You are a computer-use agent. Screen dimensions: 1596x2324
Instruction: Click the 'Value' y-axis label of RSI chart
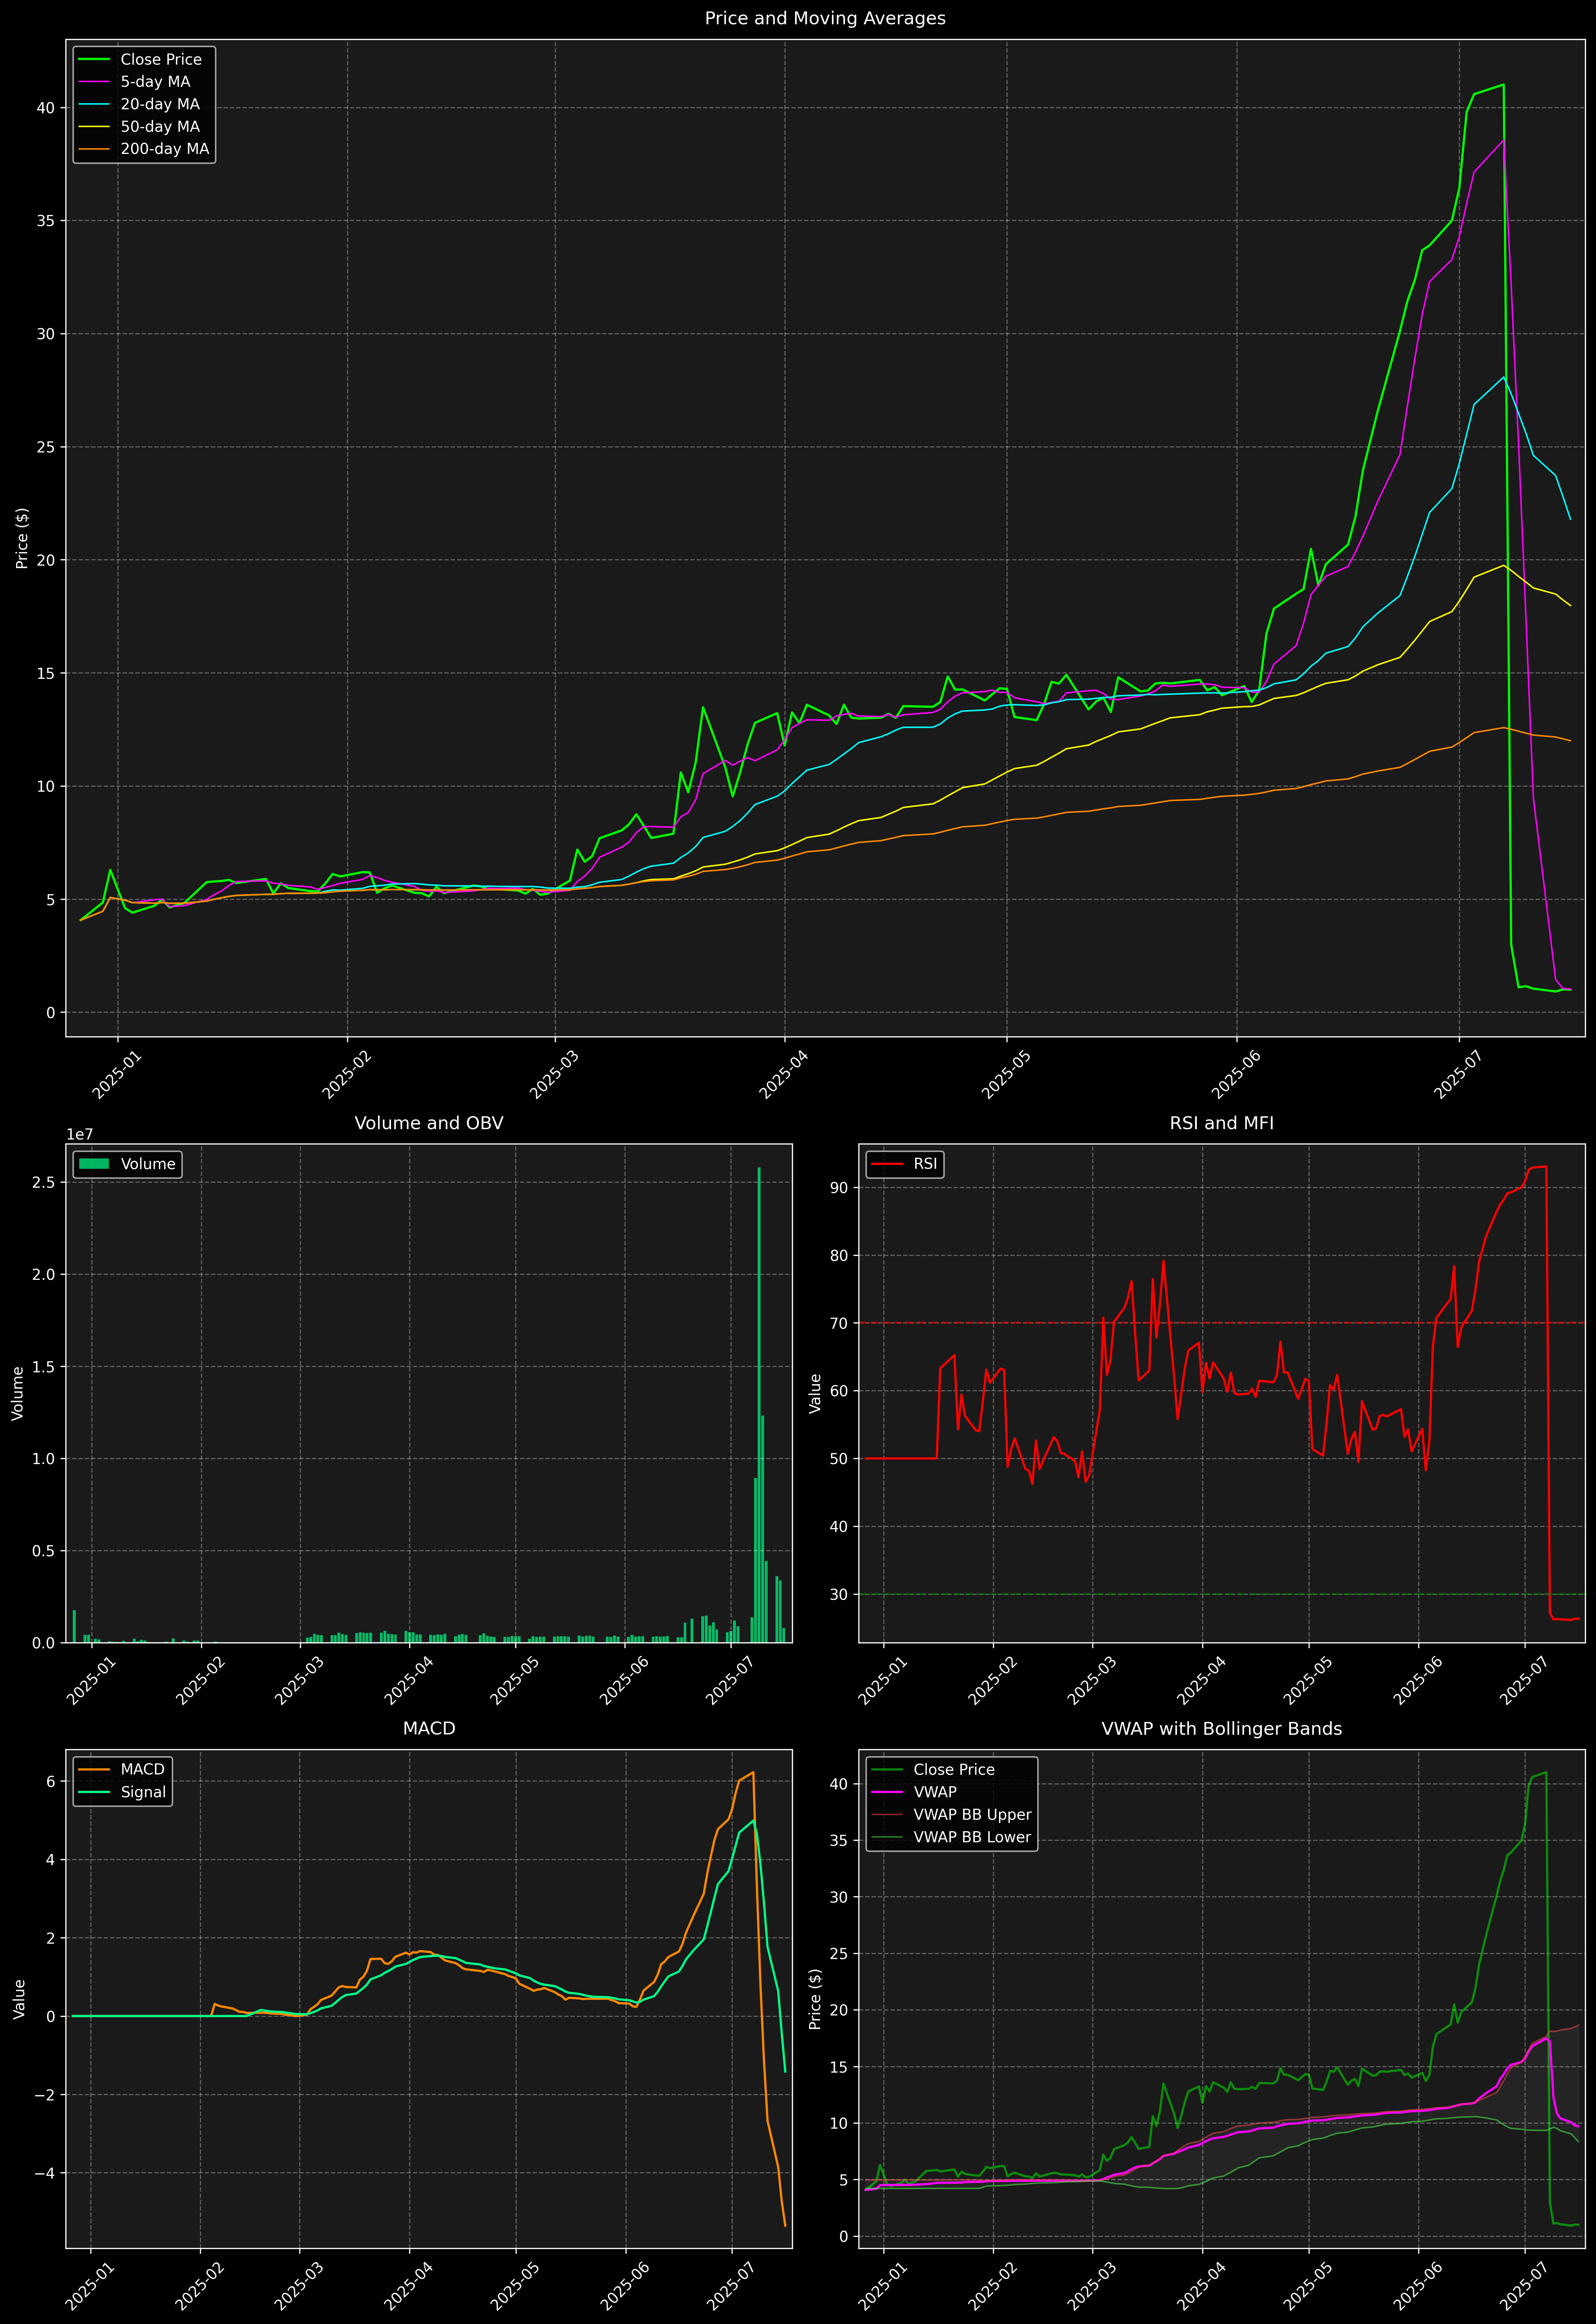click(815, 1393)
